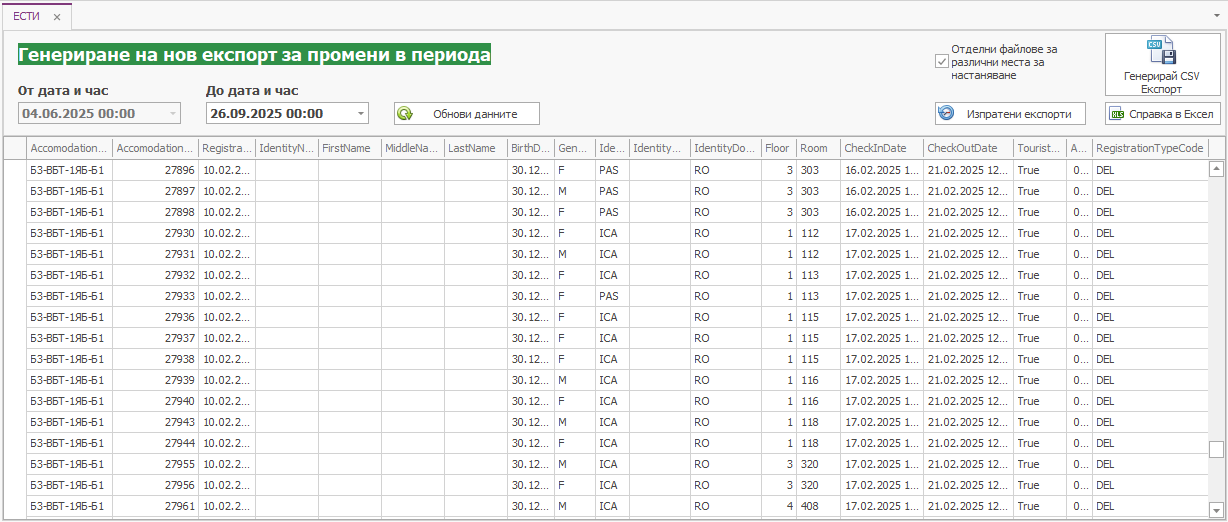
Task: Expand the tab list arrow at top right
Action: 1216,17
